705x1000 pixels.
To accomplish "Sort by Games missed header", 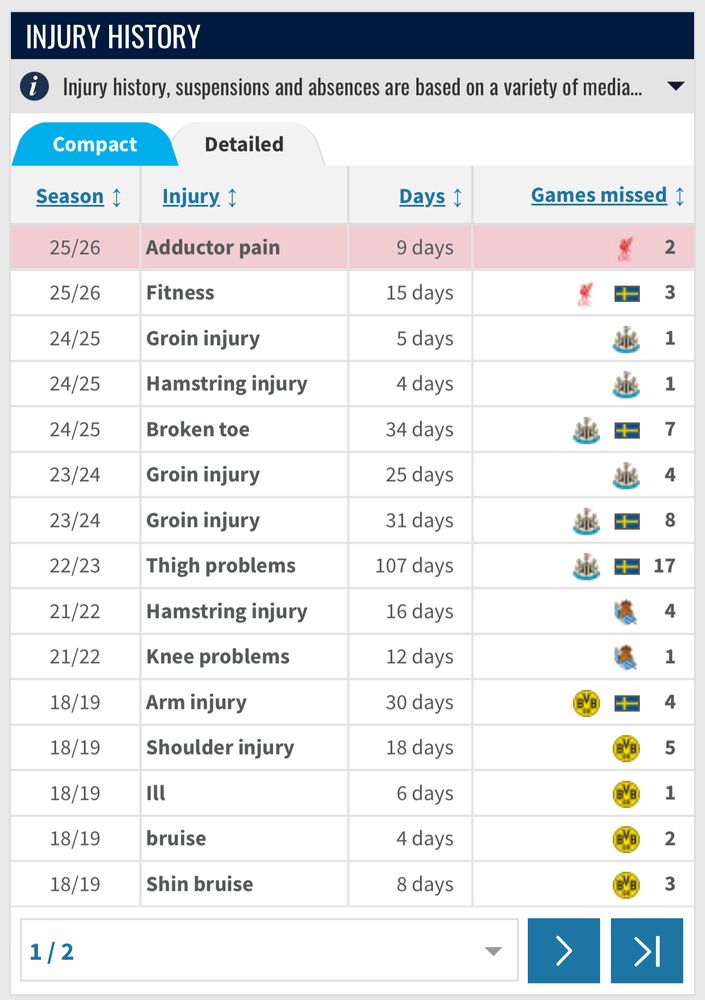I will [598, 195].
